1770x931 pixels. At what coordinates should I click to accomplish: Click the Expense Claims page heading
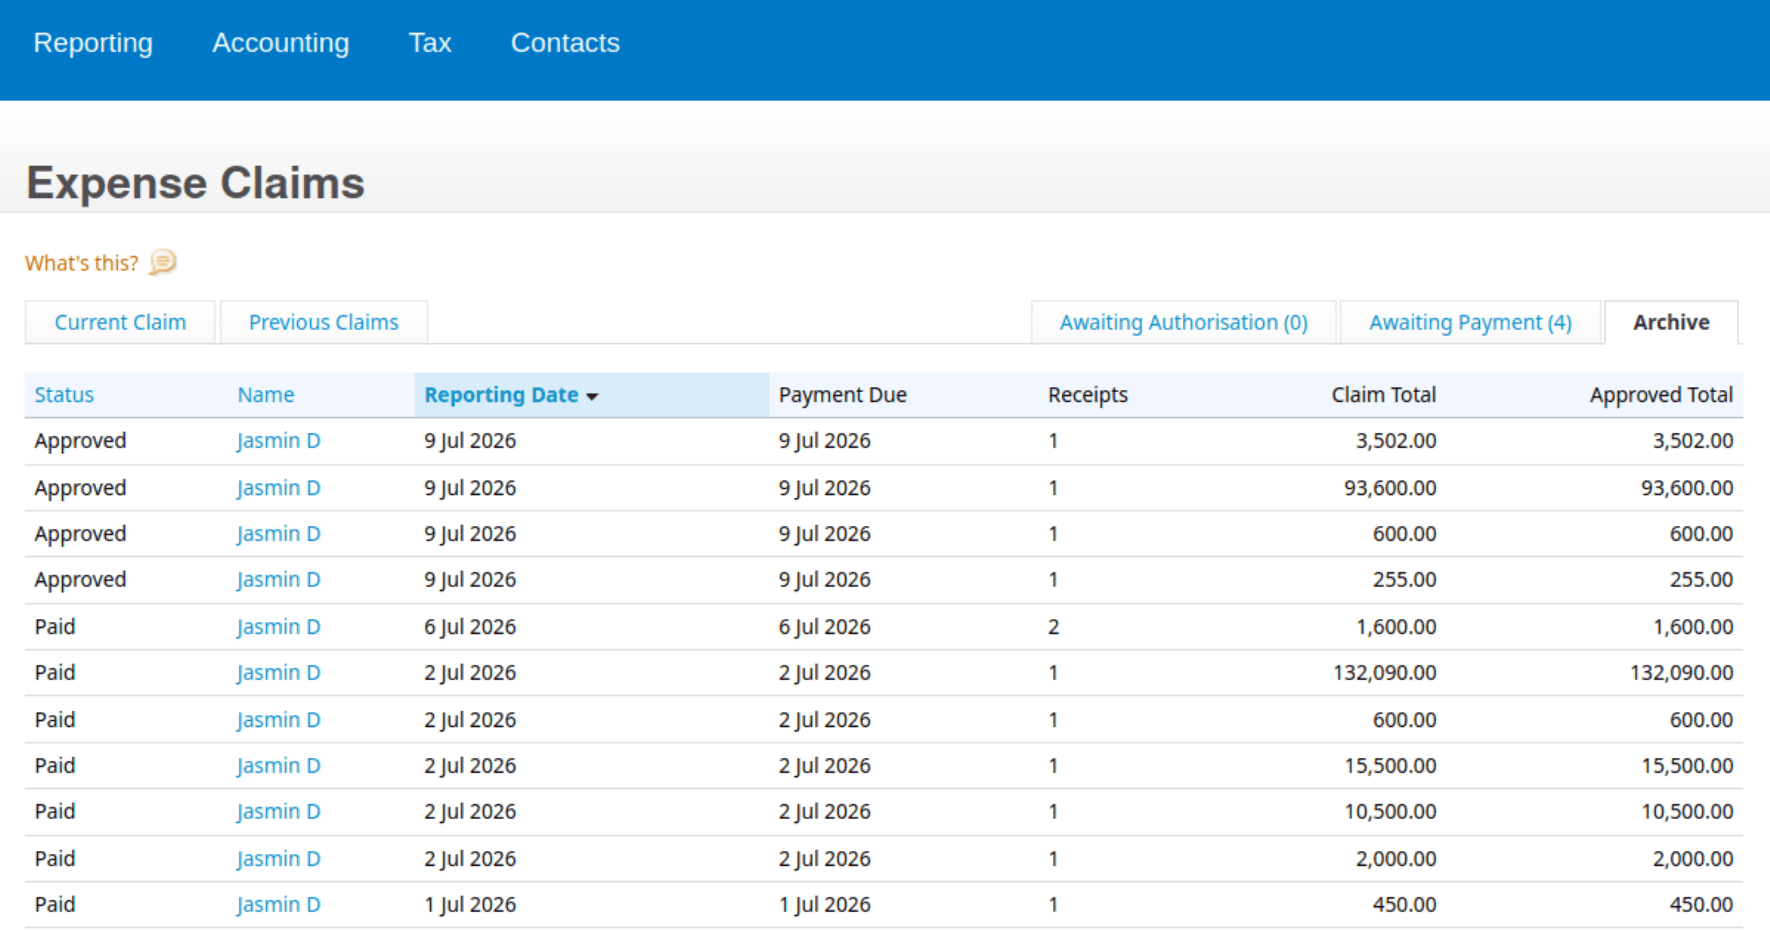196,183
